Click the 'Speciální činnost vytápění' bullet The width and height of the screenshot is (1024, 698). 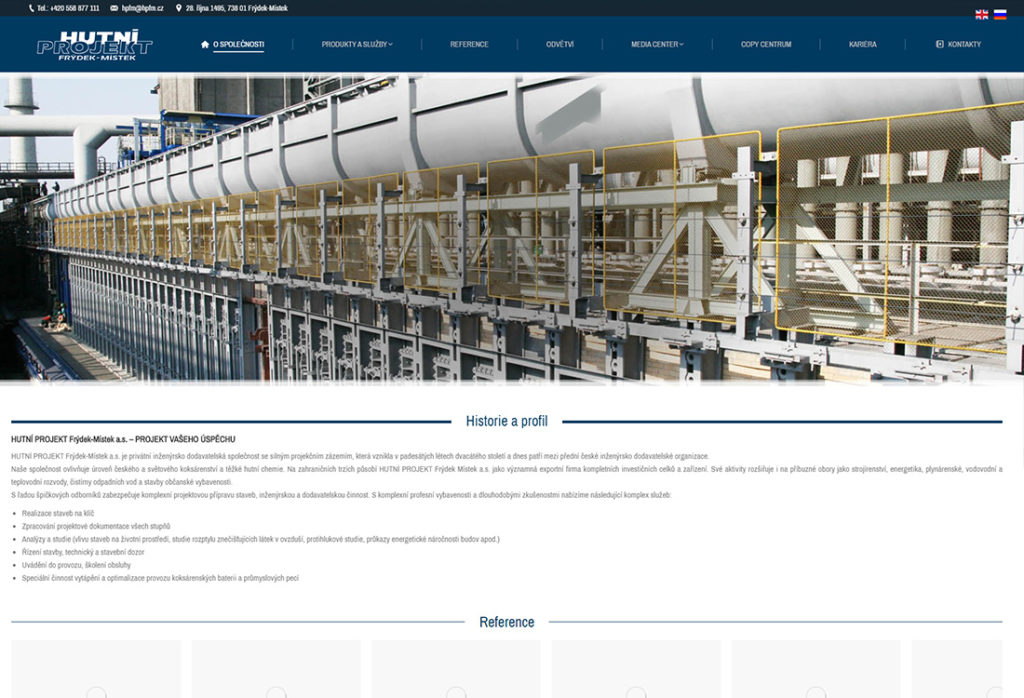(x=160, y=578)
